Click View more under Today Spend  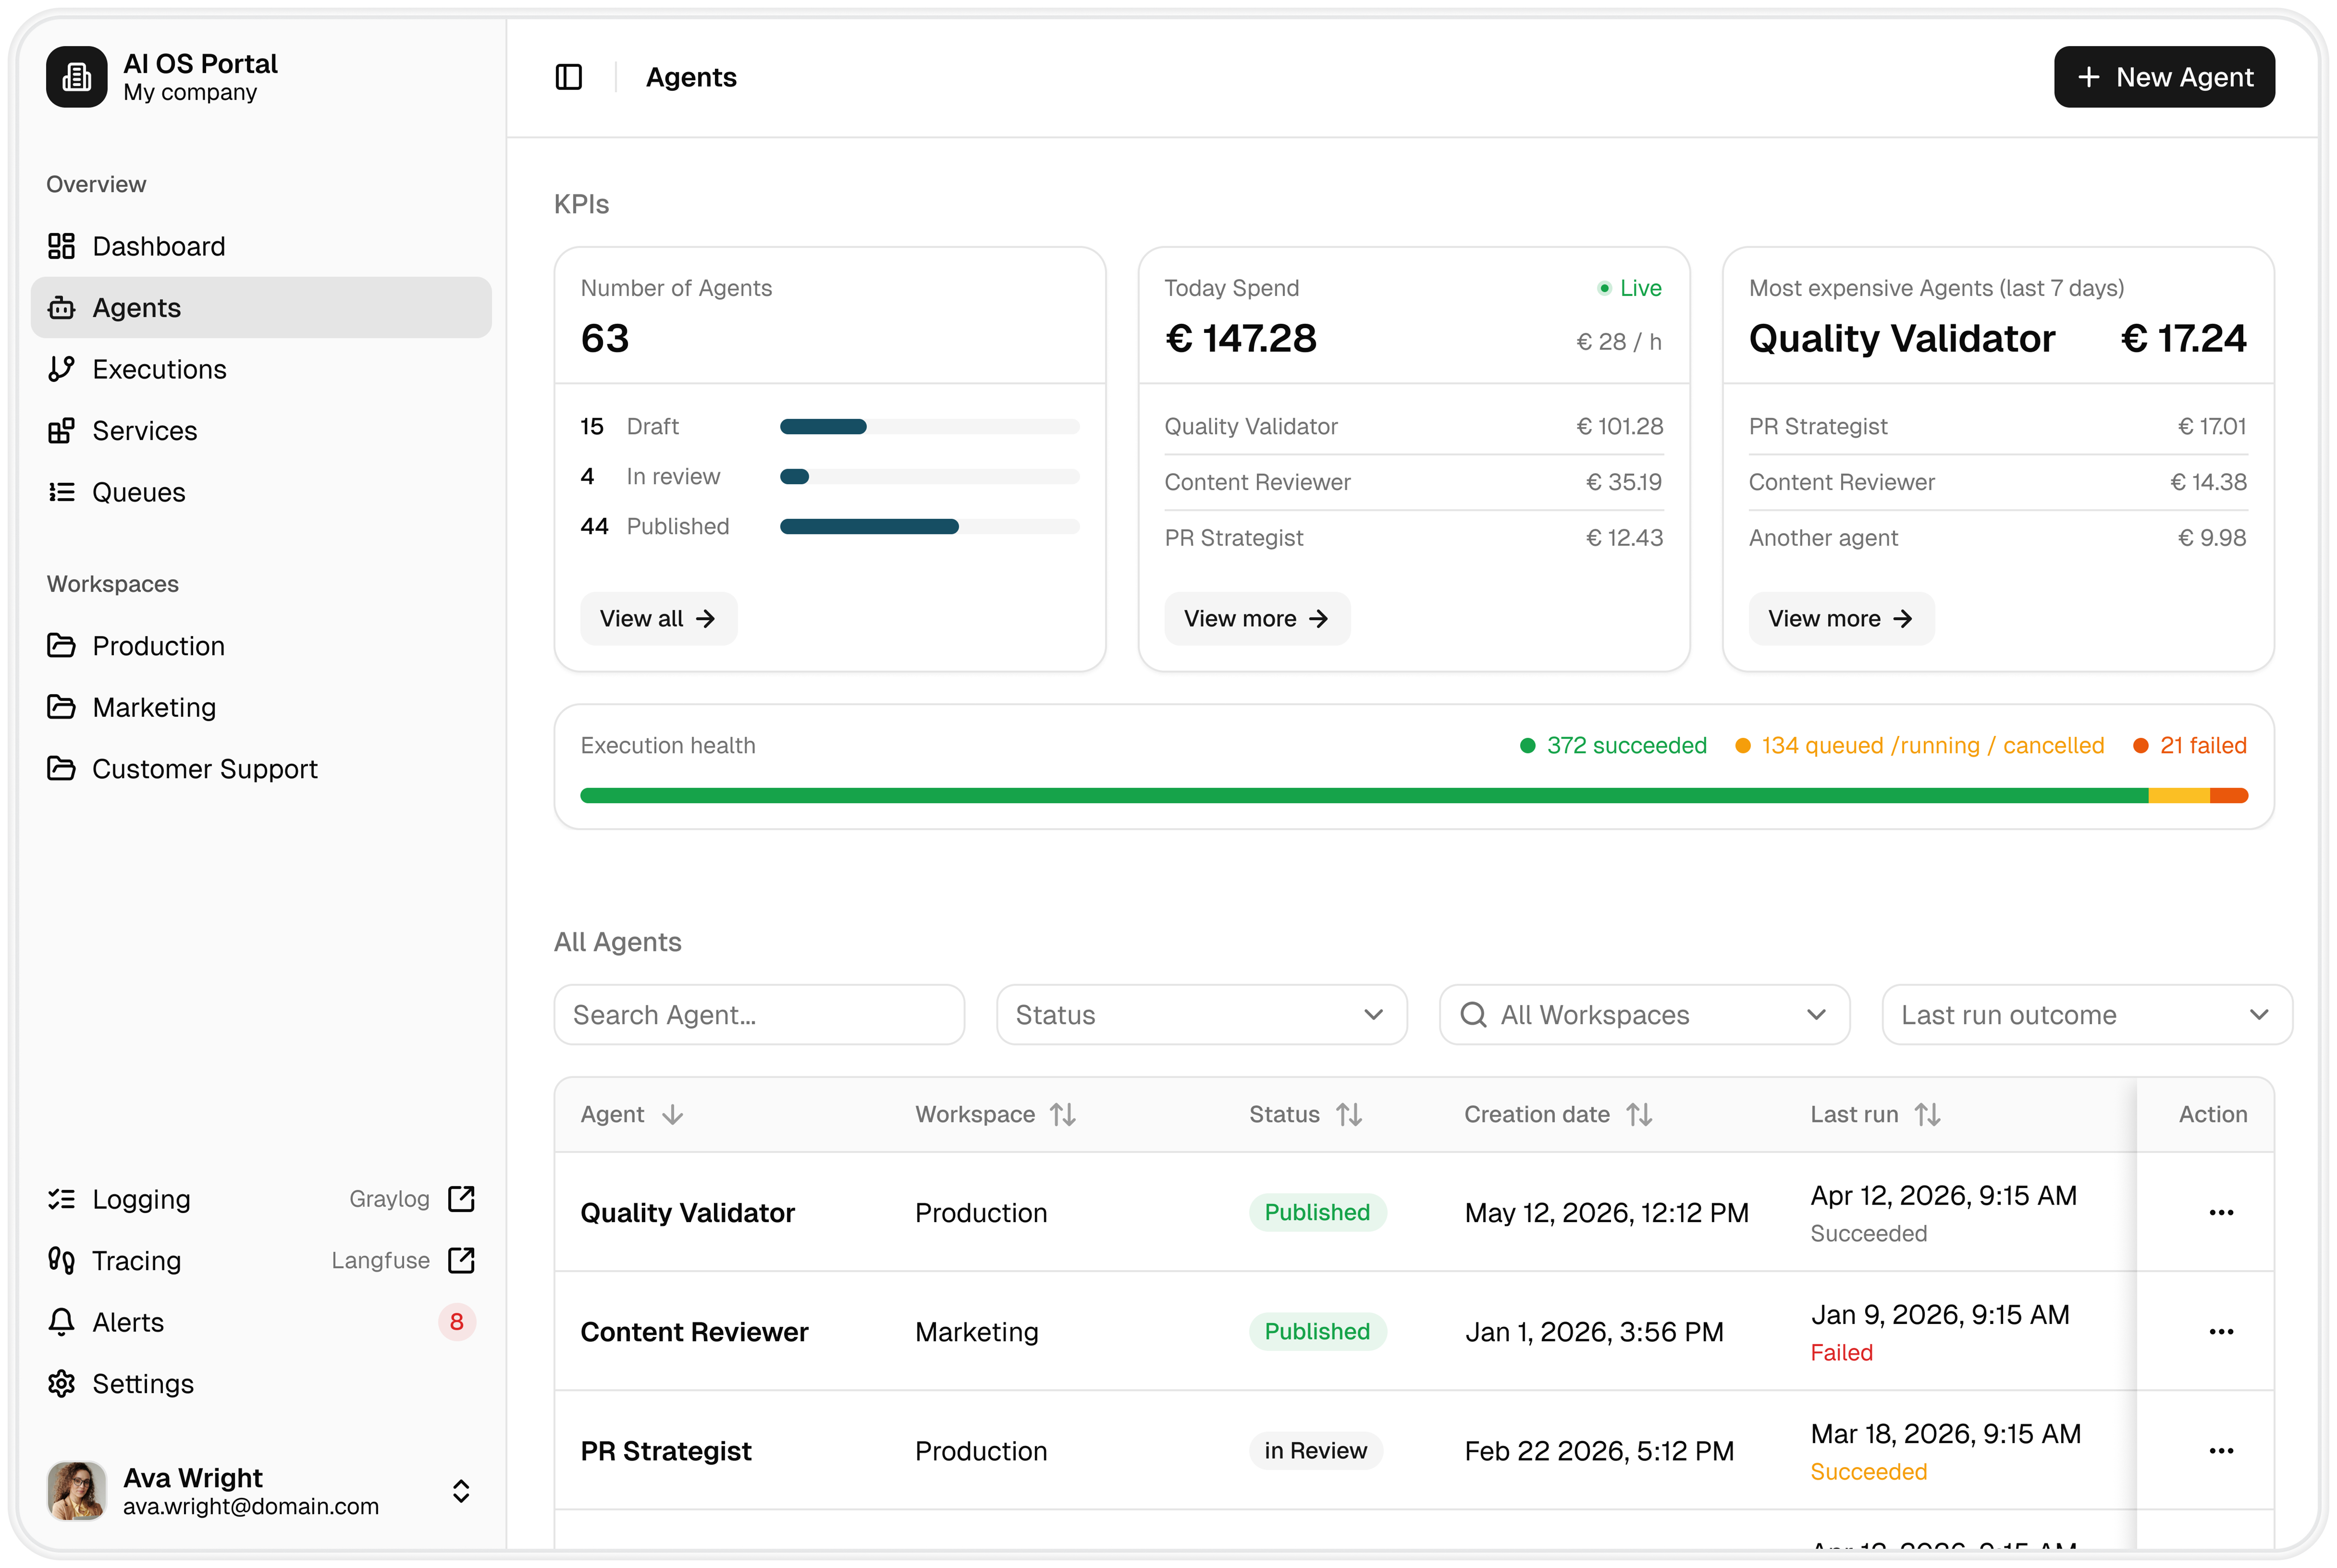click(1257, 619)
